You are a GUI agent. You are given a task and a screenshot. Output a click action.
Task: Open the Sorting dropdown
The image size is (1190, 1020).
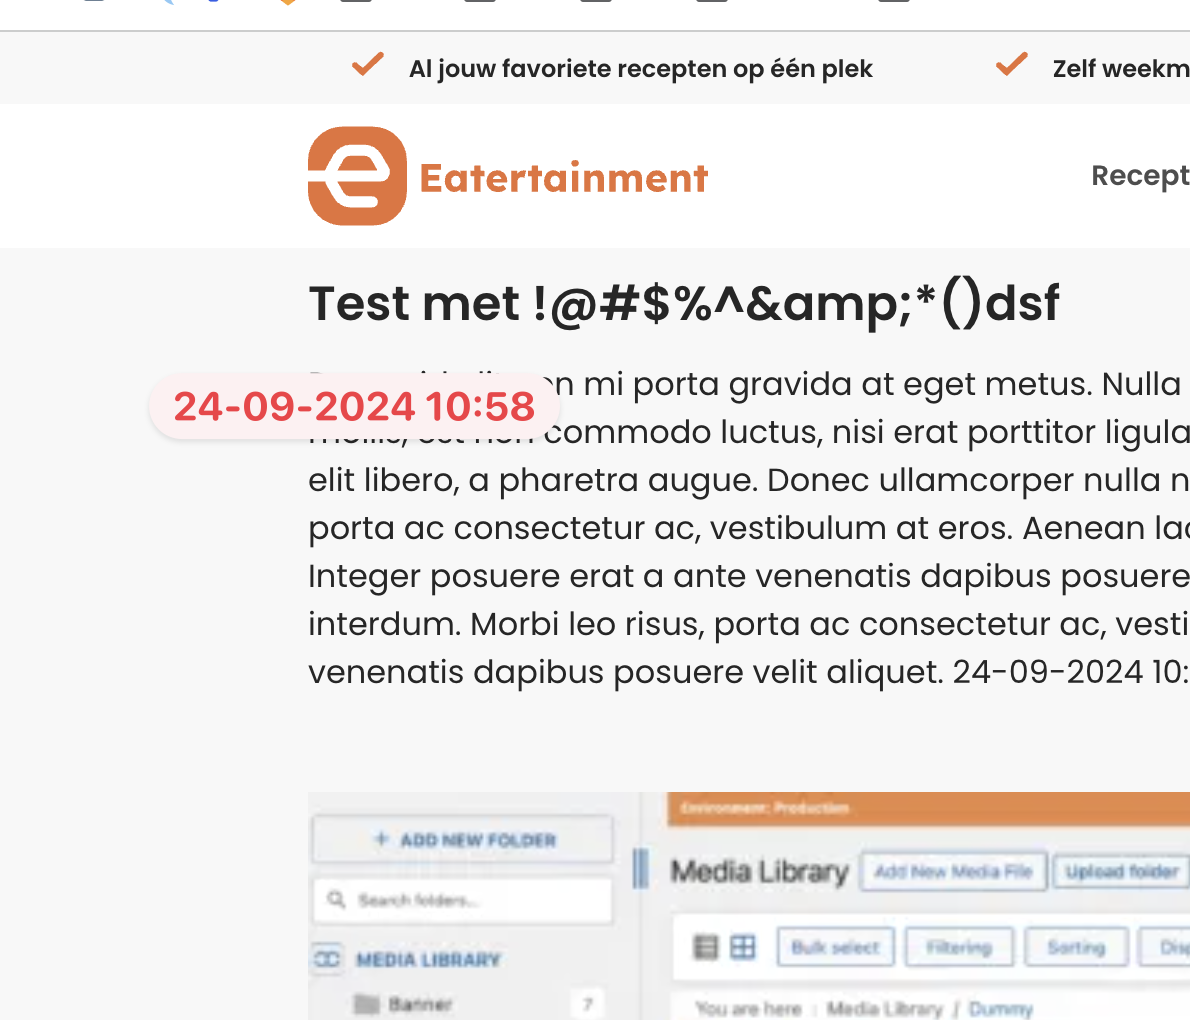1076,947
